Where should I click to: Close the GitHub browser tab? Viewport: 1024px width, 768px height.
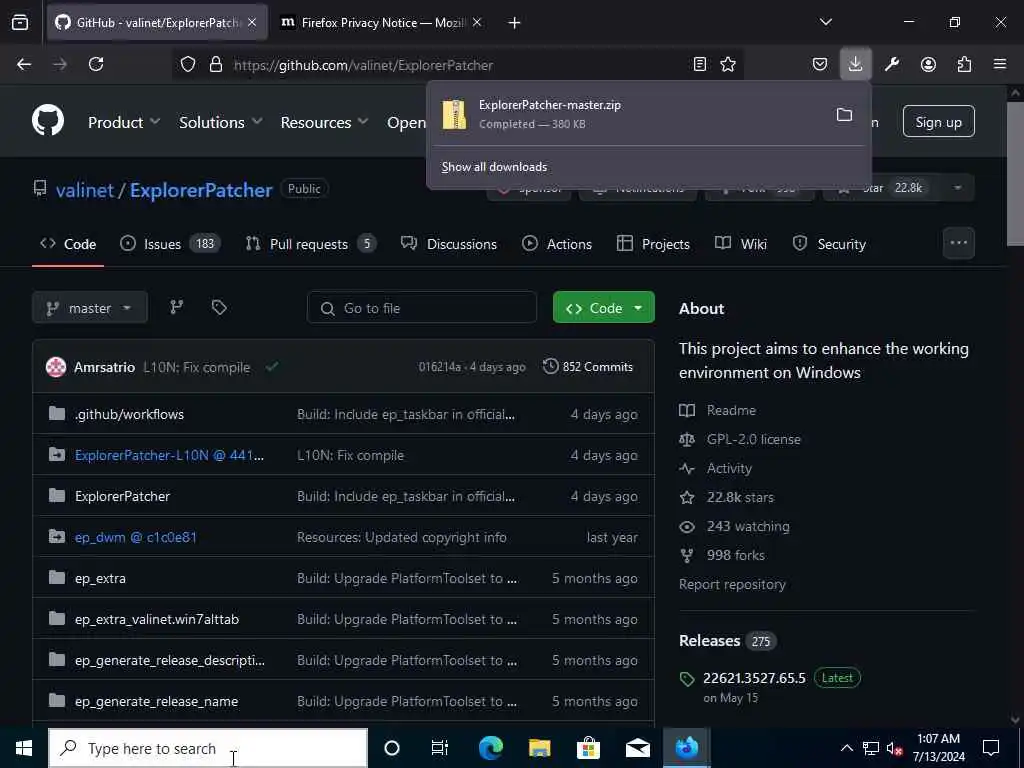tap(252, 22)
